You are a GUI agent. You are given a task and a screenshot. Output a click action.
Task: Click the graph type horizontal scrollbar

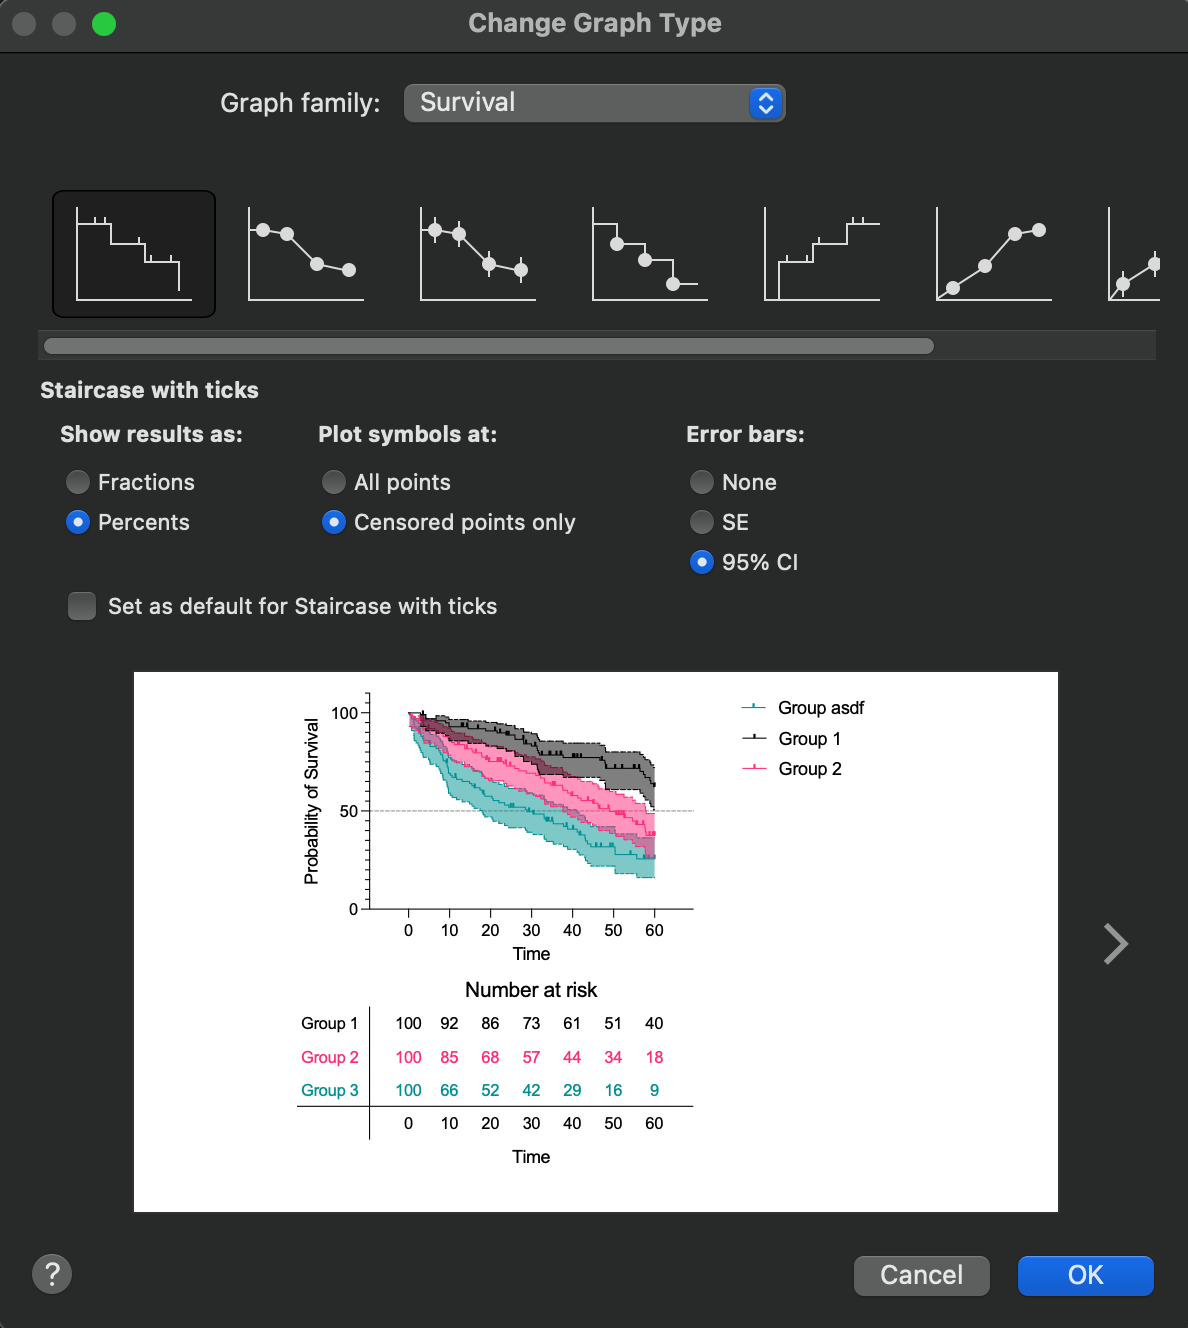tap(489, 346)
